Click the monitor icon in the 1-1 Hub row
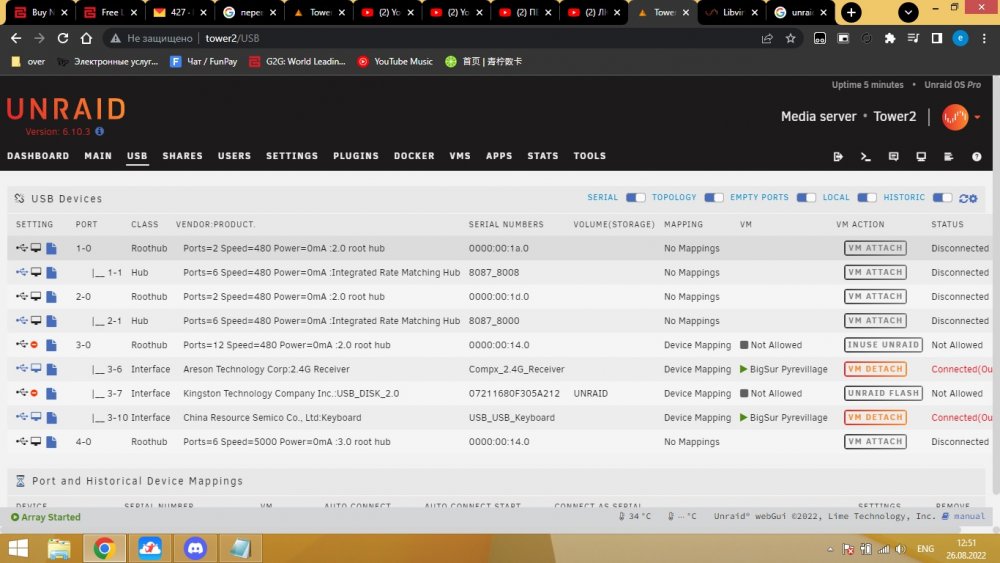The width and height of the screenshot is (1000, 563). pyautogui.click(x=36, y=272)
